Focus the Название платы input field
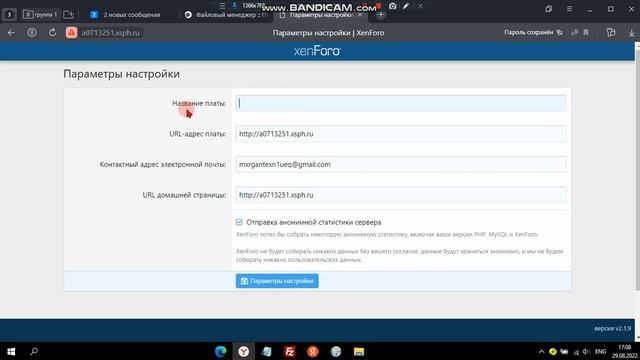The width and height of the screenshot is (640, 360). tap(401, 103)
